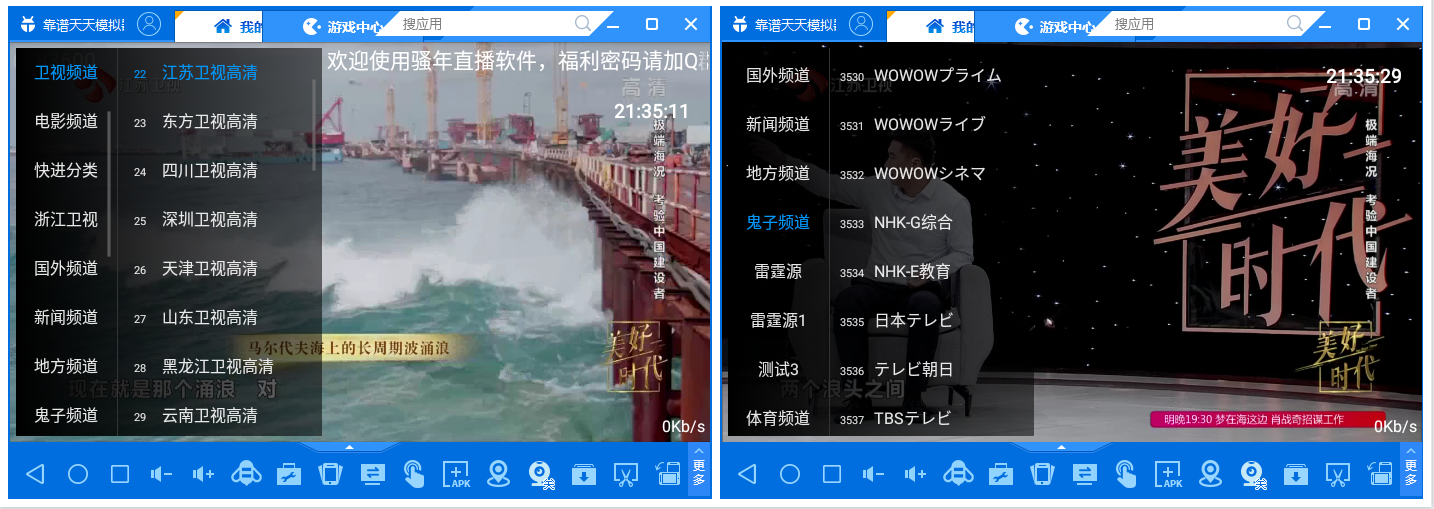Open location pin tool in left window

498,474
